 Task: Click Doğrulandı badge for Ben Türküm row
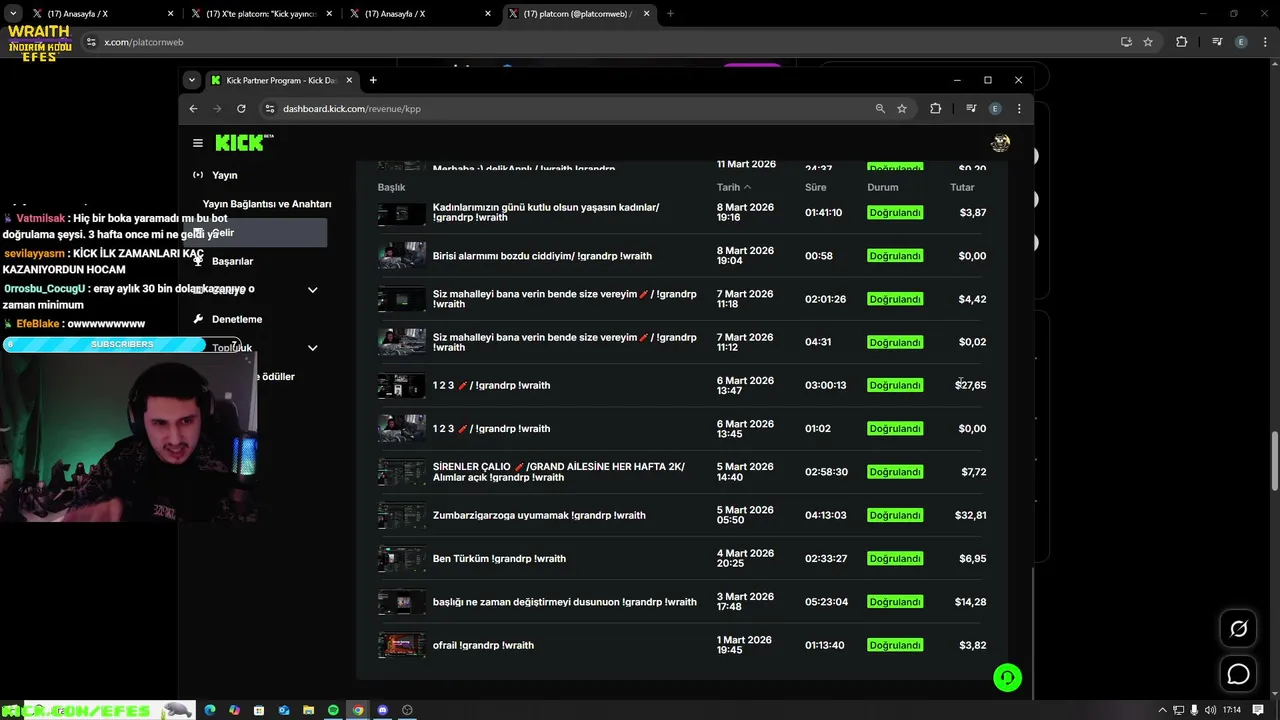895,559
